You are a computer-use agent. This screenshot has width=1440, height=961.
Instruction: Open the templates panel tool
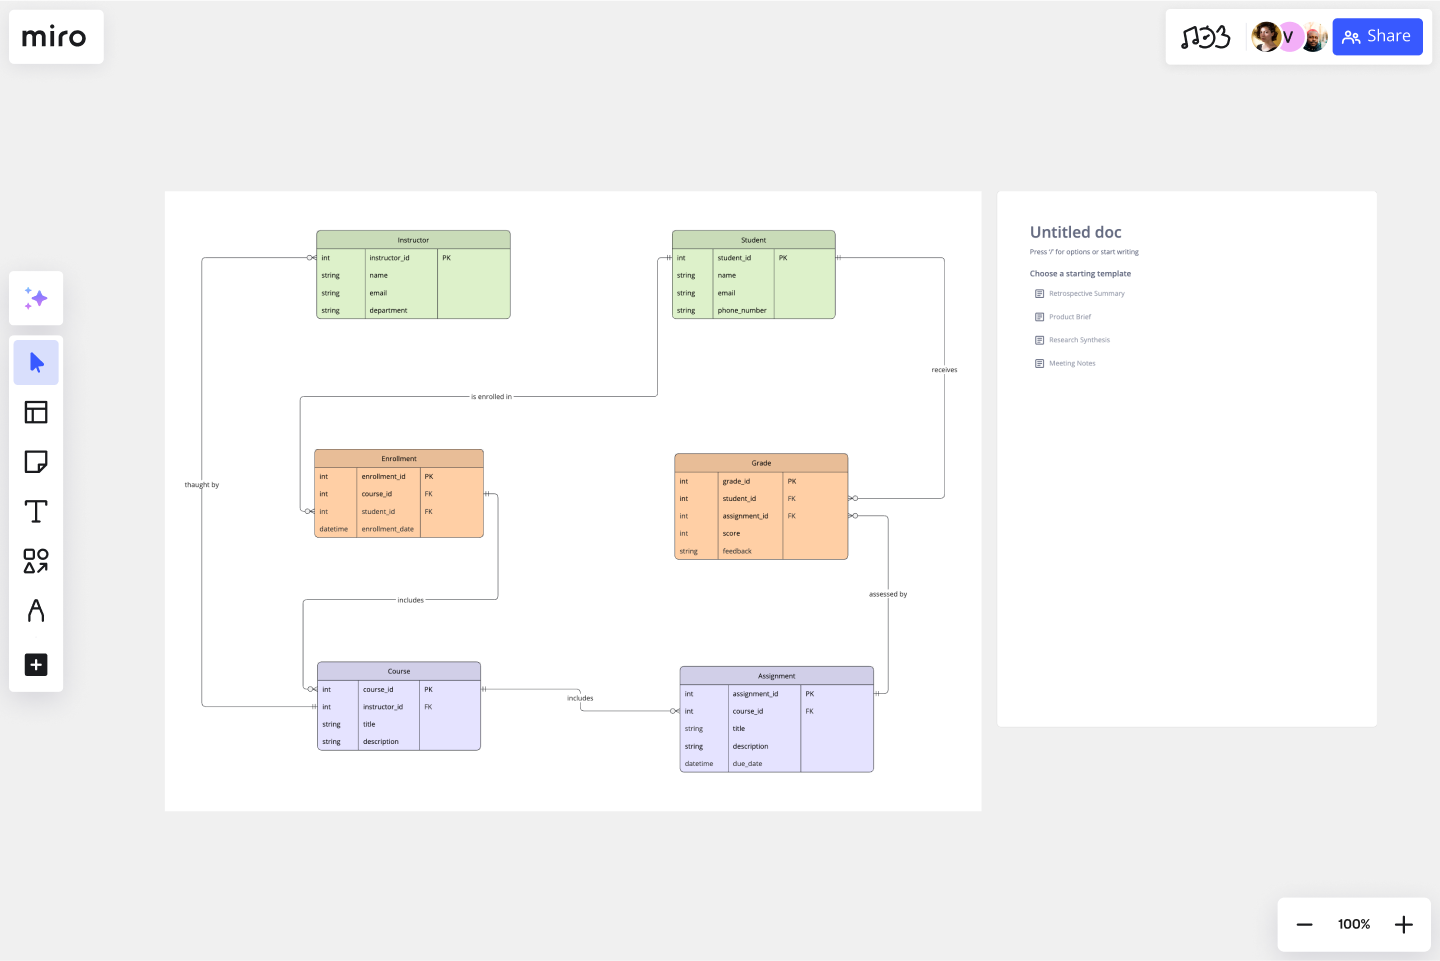click(x=36, y=411)
